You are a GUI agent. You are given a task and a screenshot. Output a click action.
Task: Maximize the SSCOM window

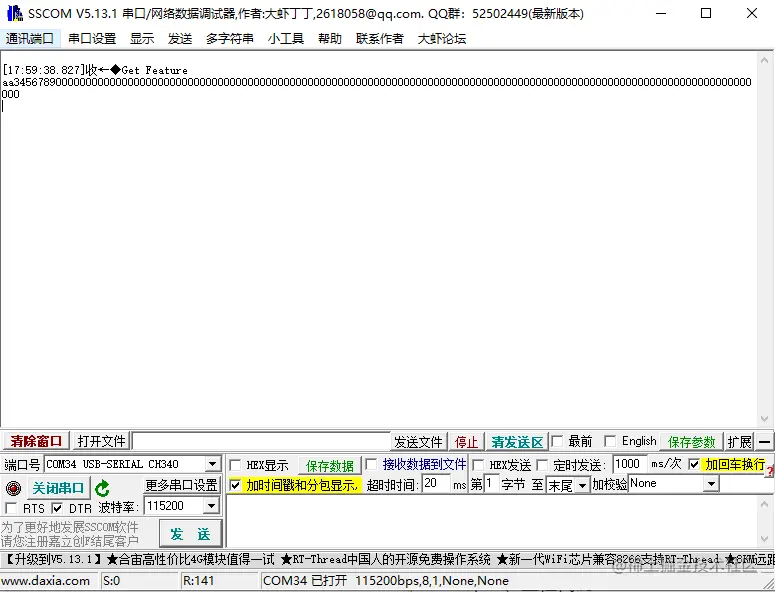tap(706, 13)
